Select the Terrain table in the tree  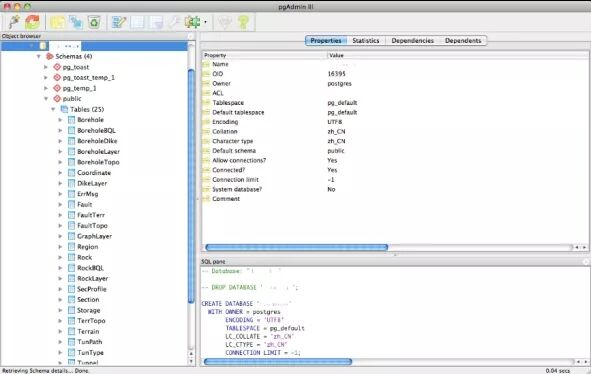click(x=88, y=331)
